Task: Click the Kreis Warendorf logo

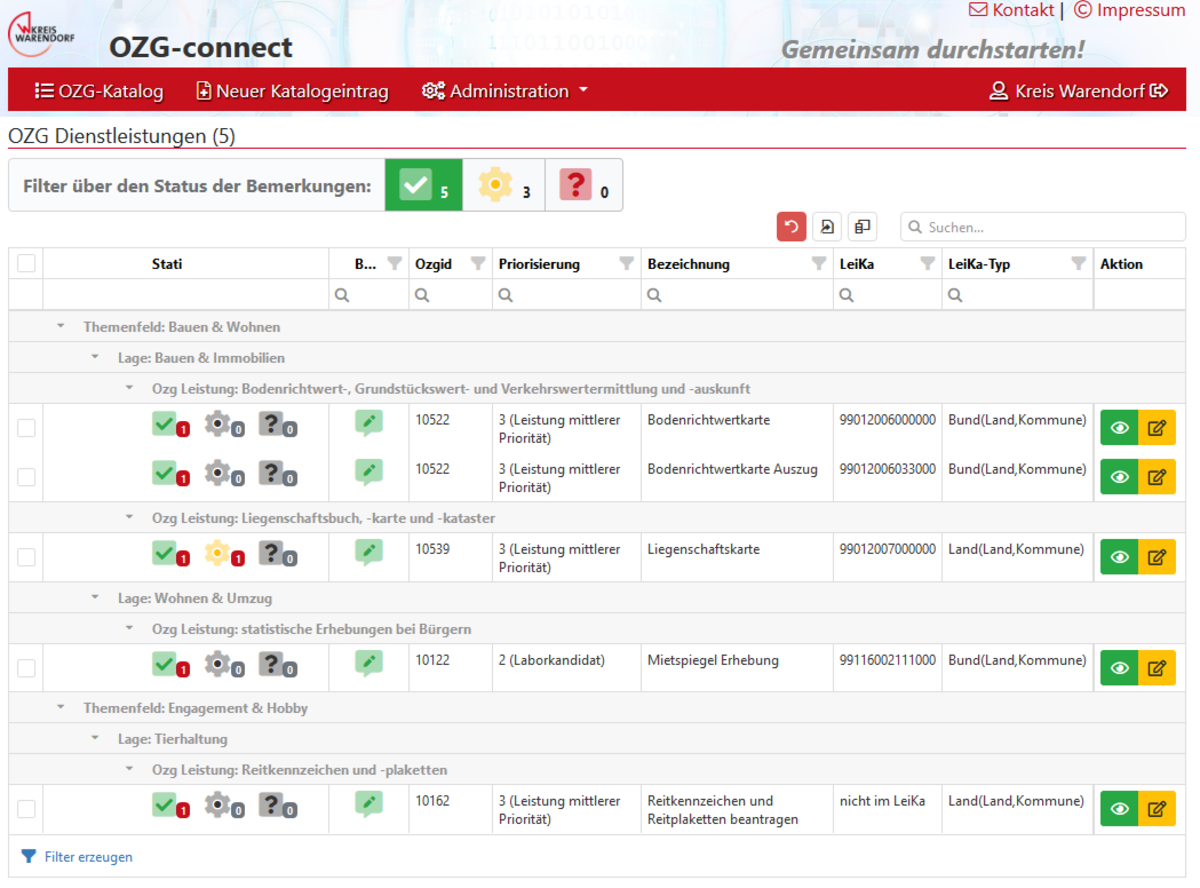Action: coord(42,33)
